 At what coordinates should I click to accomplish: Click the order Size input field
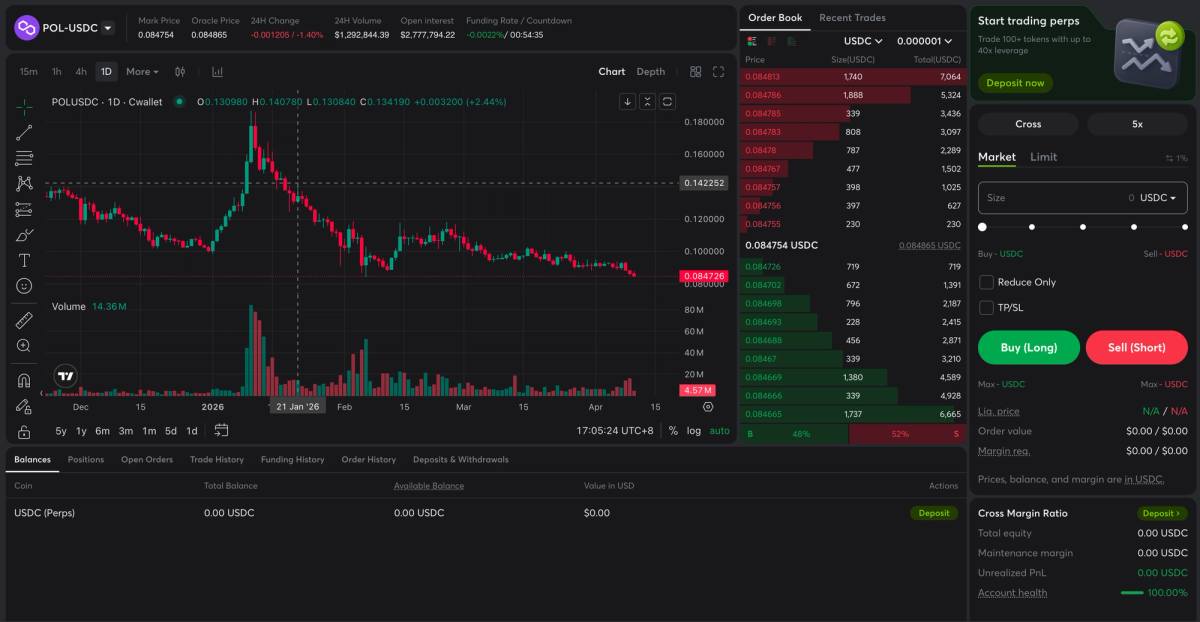[1083, 198]
